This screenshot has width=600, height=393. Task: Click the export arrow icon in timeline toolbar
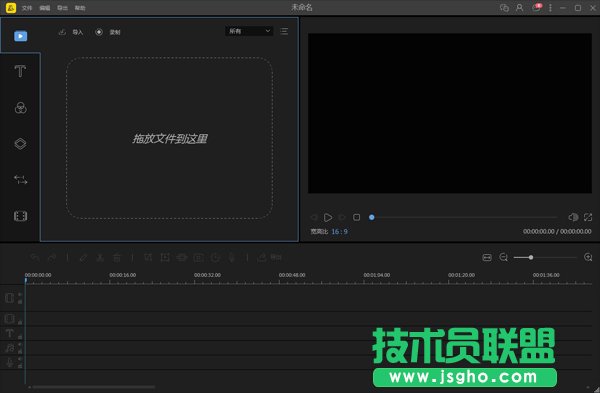pos(262,258)
